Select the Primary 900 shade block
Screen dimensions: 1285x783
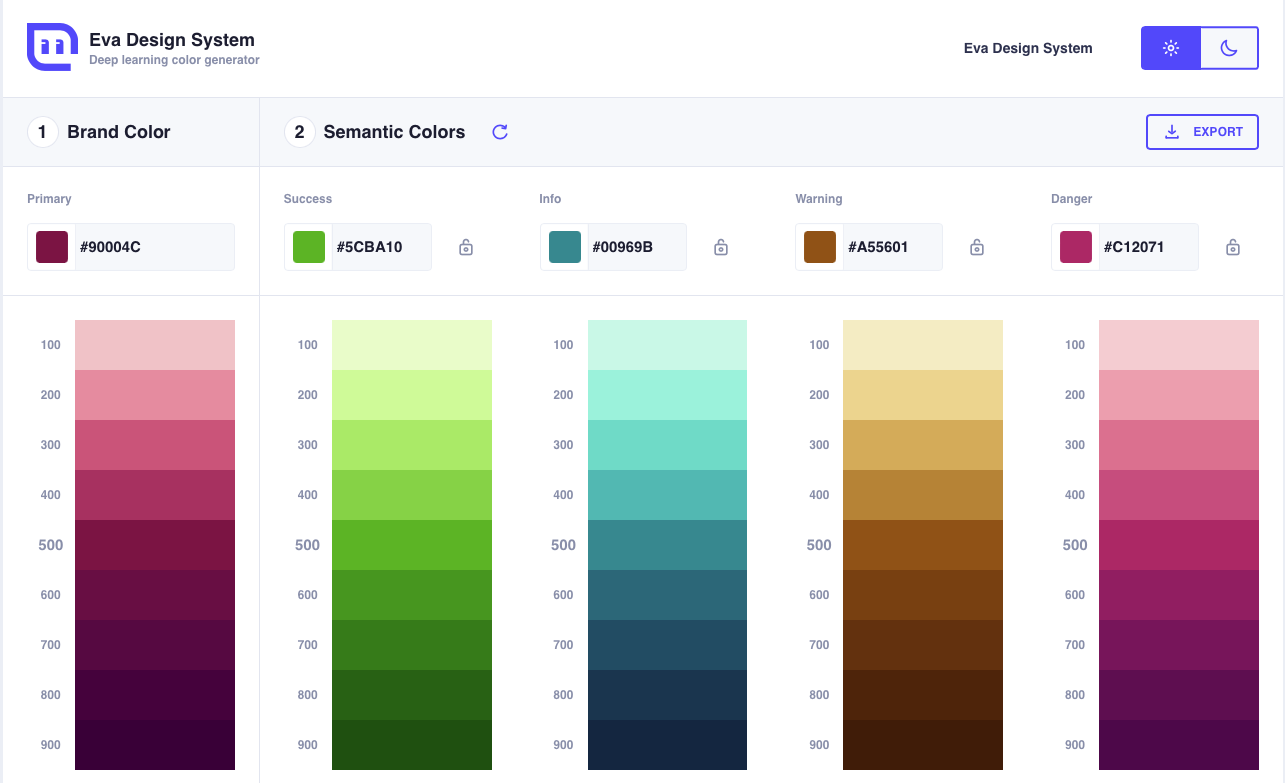pos(155,745)
